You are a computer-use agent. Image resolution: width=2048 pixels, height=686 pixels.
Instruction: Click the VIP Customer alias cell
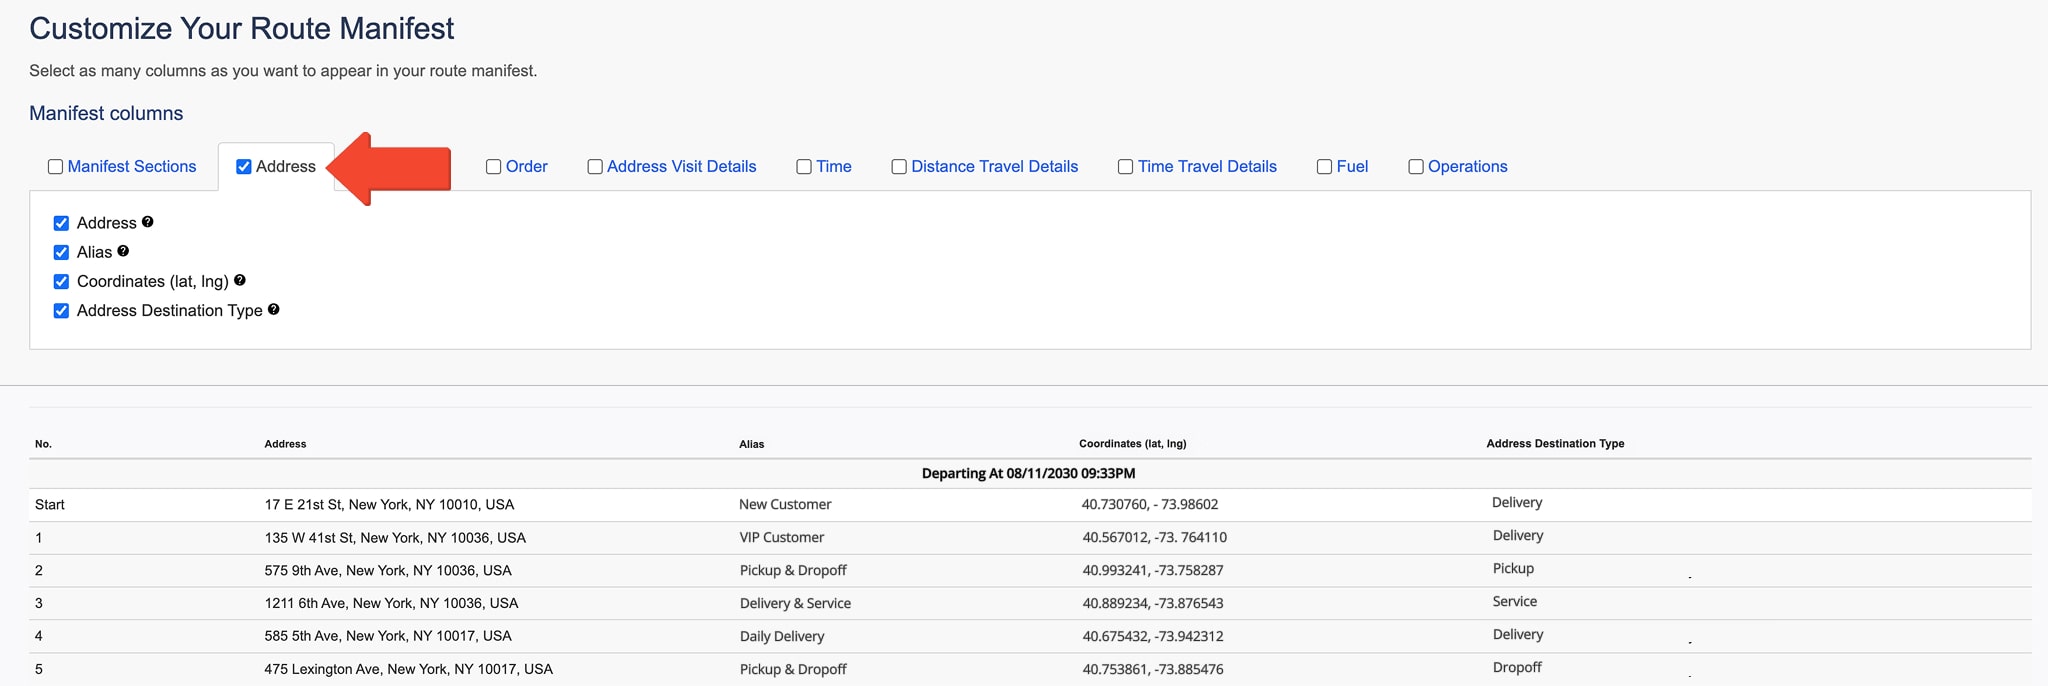[x=782, y=538]
